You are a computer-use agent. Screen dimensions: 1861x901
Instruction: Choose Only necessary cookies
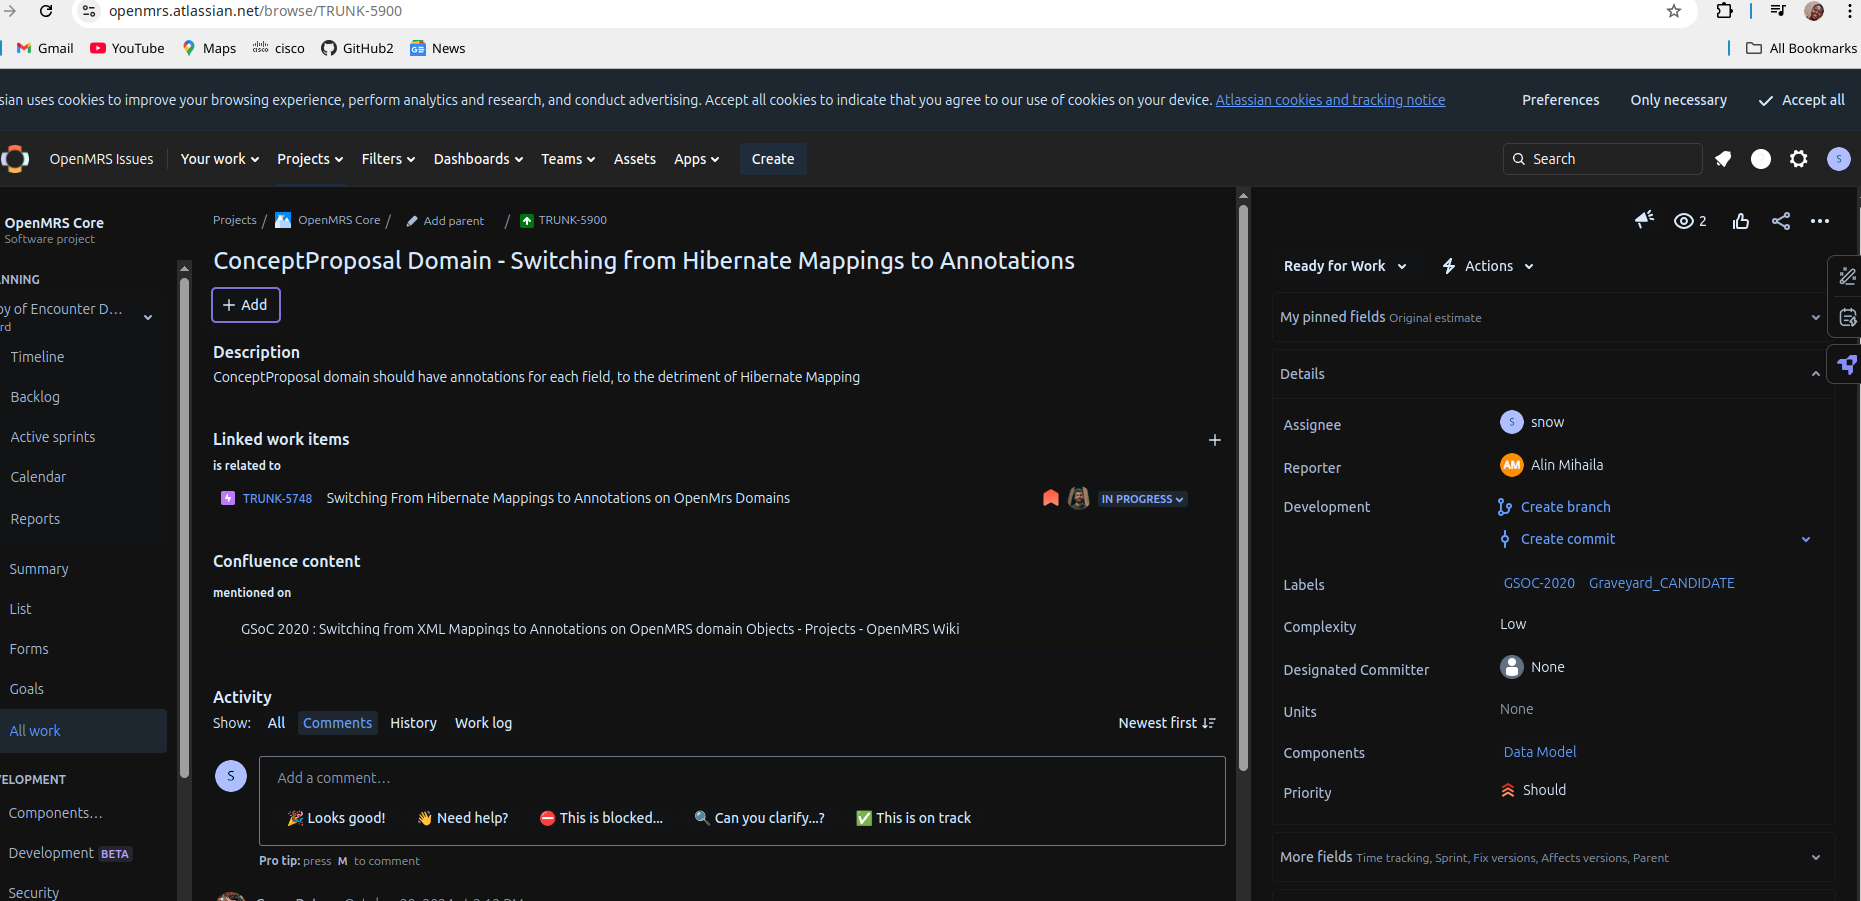pyautogui.click(x=1678, y=100)
